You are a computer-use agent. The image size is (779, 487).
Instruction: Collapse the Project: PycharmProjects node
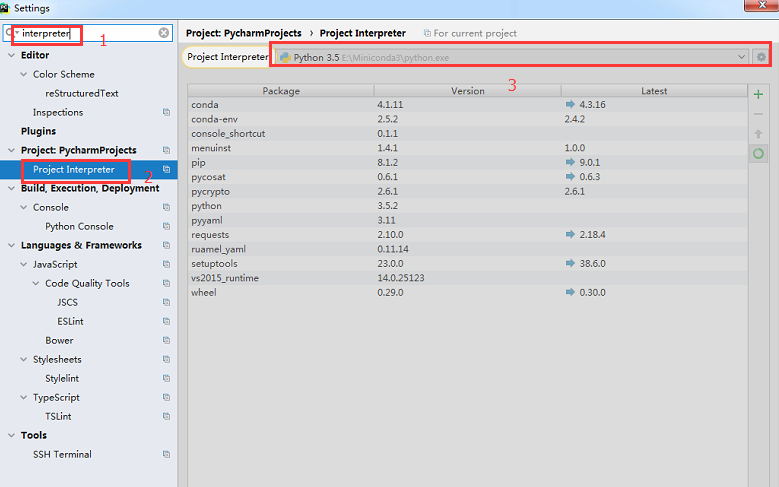[x=11, y=150]
